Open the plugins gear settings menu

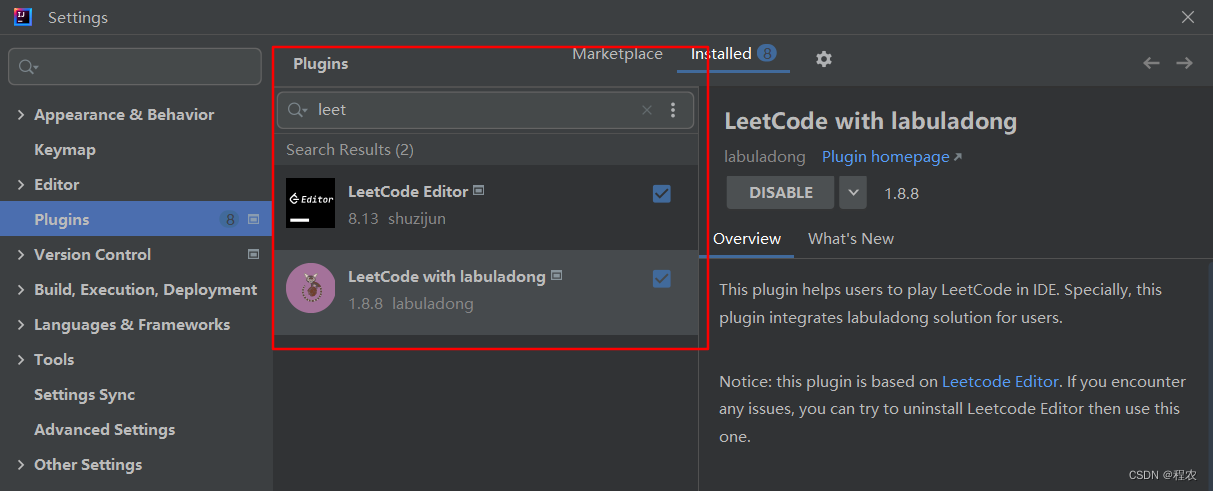[x=823, y=59]
